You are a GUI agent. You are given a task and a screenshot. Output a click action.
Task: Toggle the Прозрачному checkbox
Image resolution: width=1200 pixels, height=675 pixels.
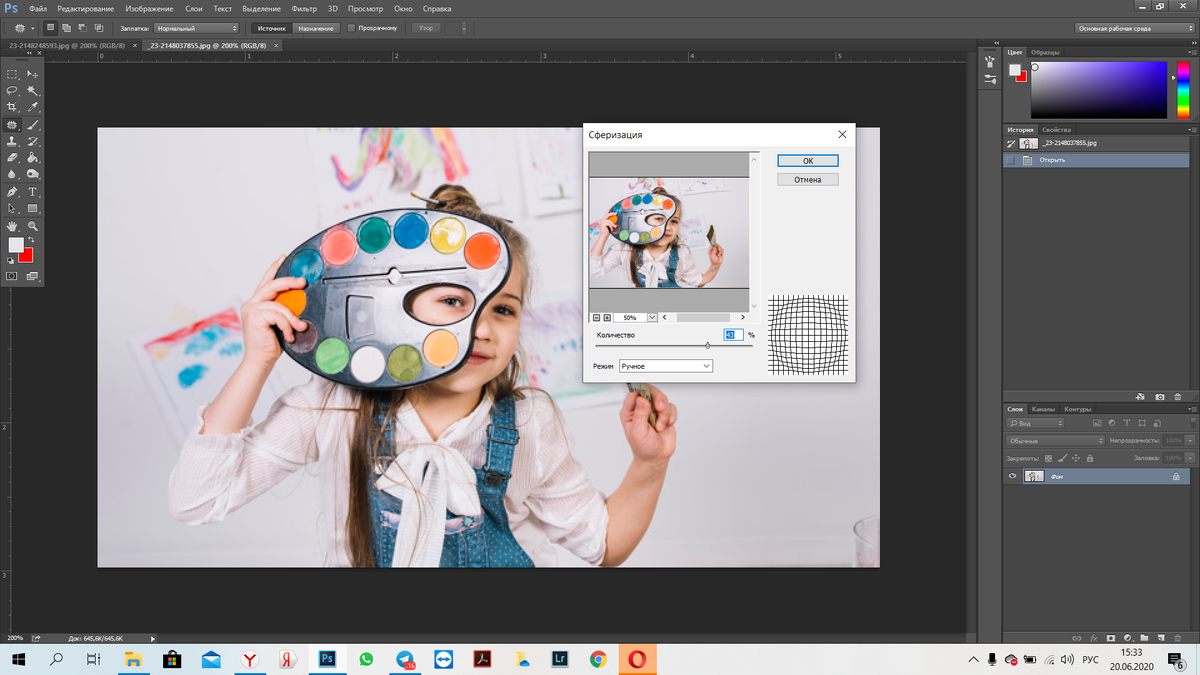351,28
